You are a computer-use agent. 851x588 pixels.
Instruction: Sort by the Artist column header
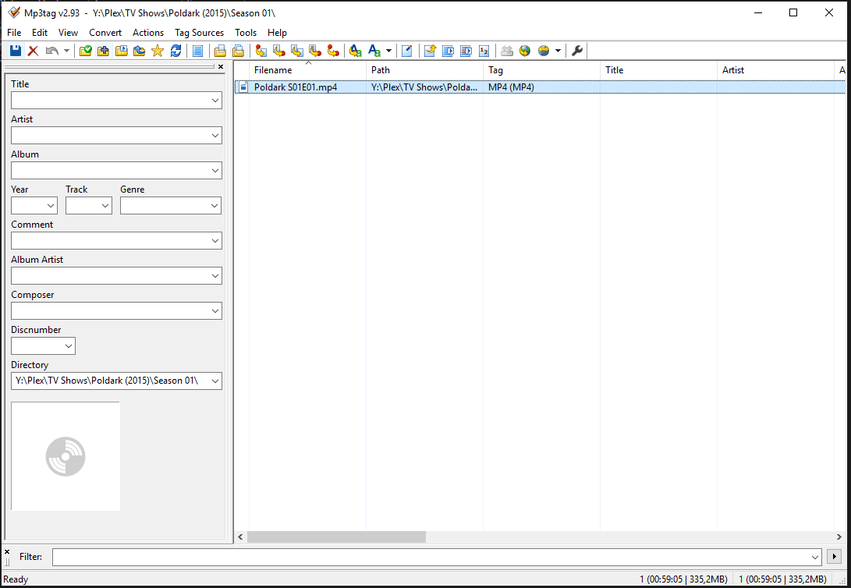776,70
